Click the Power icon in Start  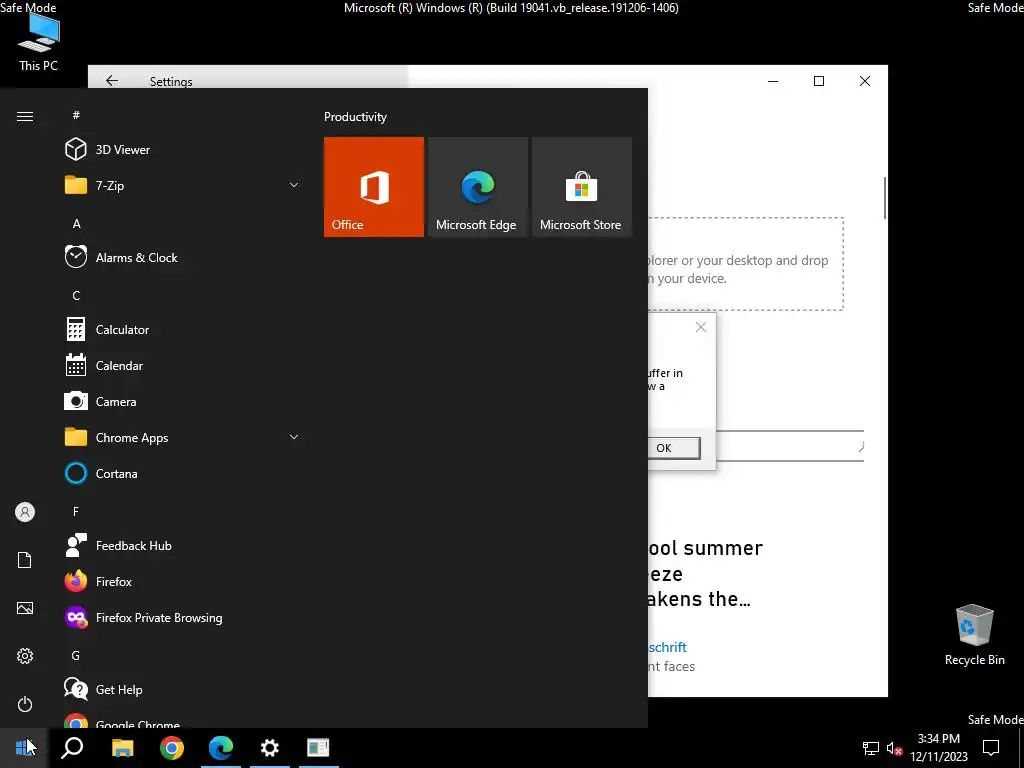point(25,704)
